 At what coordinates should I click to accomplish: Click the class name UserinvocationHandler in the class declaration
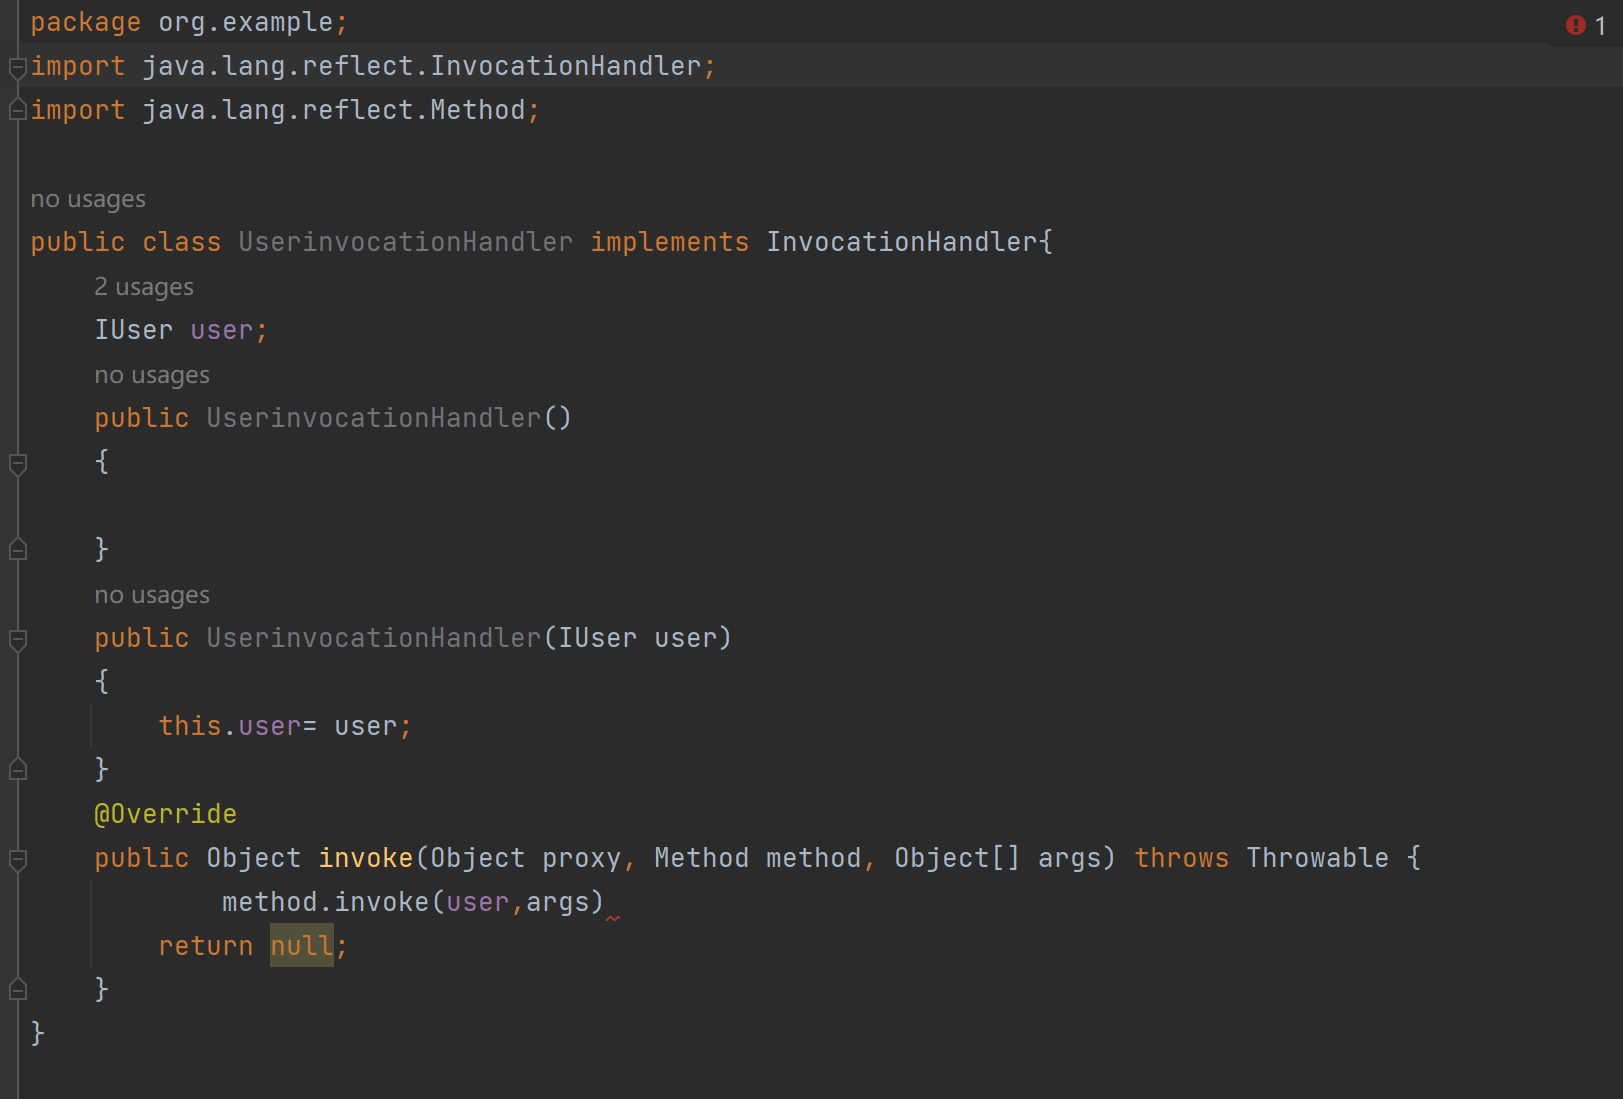point(406,242)
